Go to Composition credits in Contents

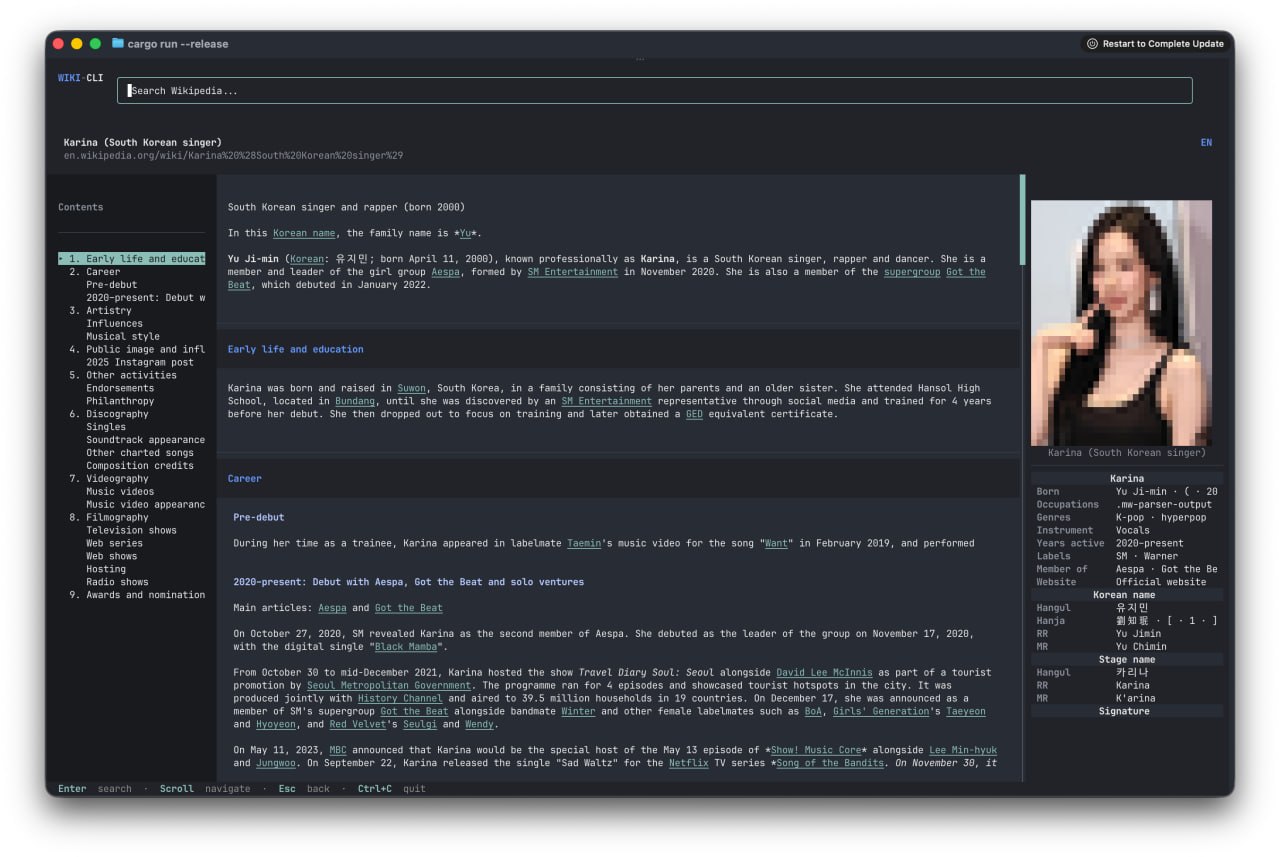coord(140,466)
